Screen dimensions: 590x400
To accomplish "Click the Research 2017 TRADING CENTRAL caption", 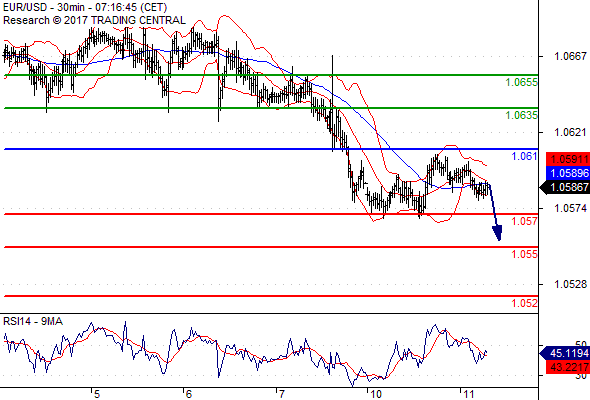I will (x=94, y=20).
